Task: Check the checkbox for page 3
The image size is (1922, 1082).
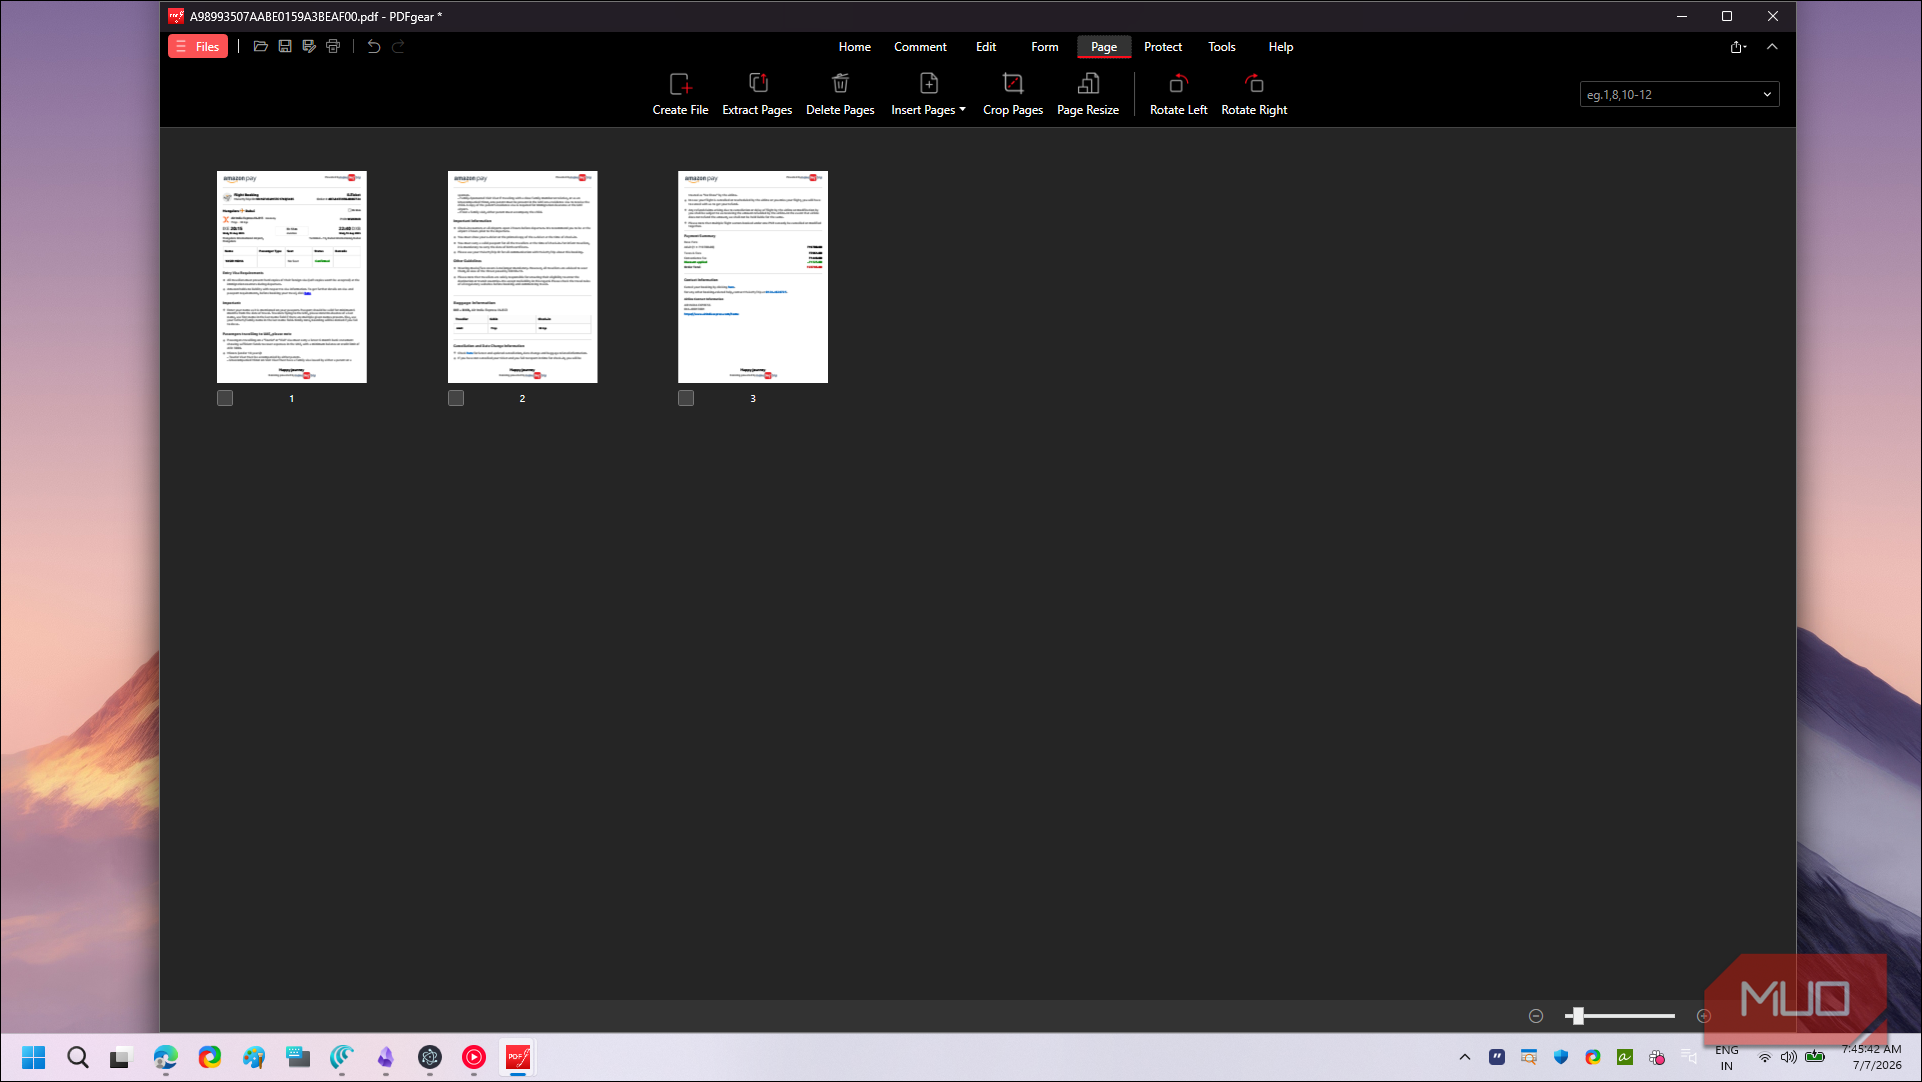Action: tap(686, 398)
